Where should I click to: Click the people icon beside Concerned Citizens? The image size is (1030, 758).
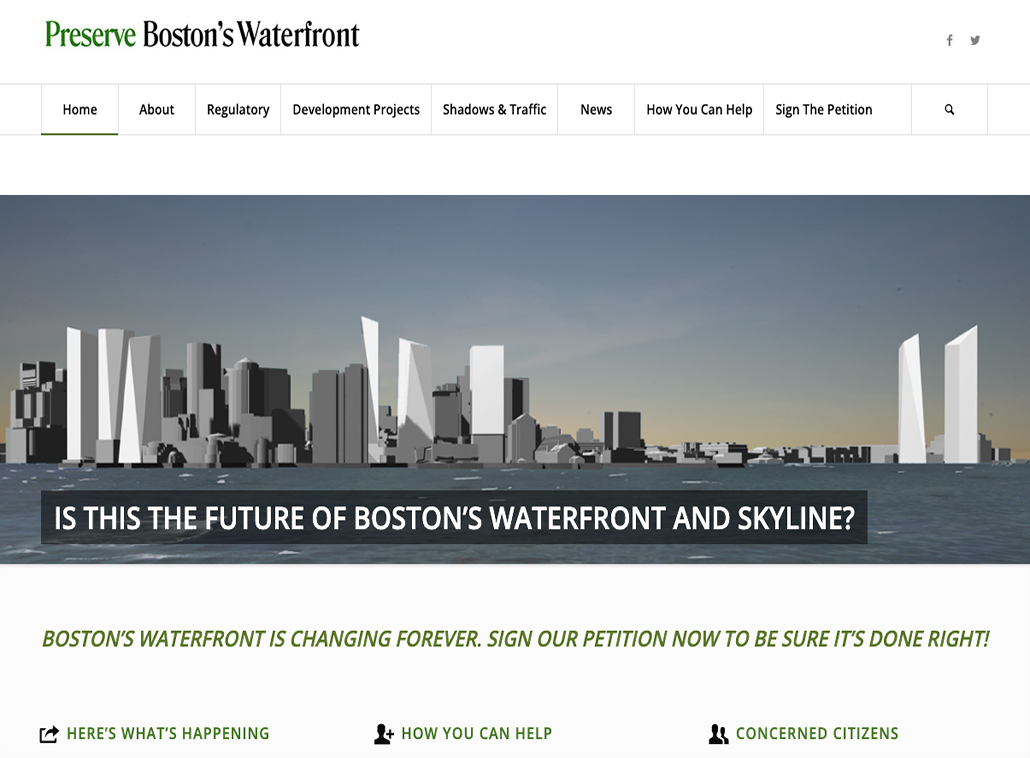(x=718, y=735)
